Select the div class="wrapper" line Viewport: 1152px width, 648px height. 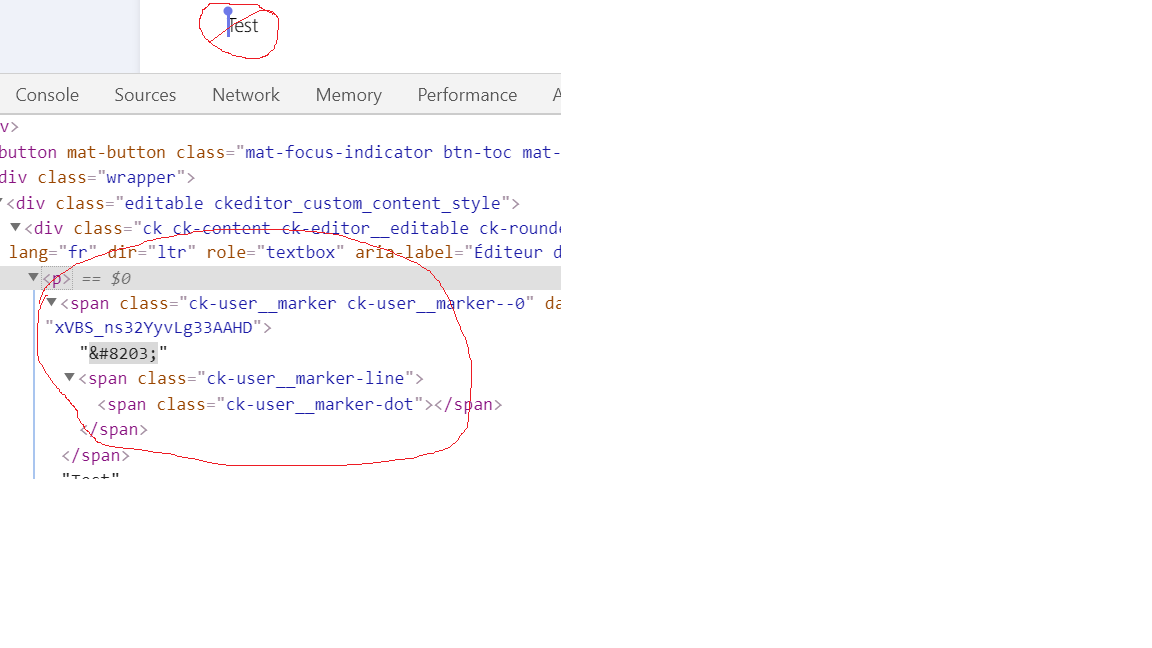(x=97, y=177)
